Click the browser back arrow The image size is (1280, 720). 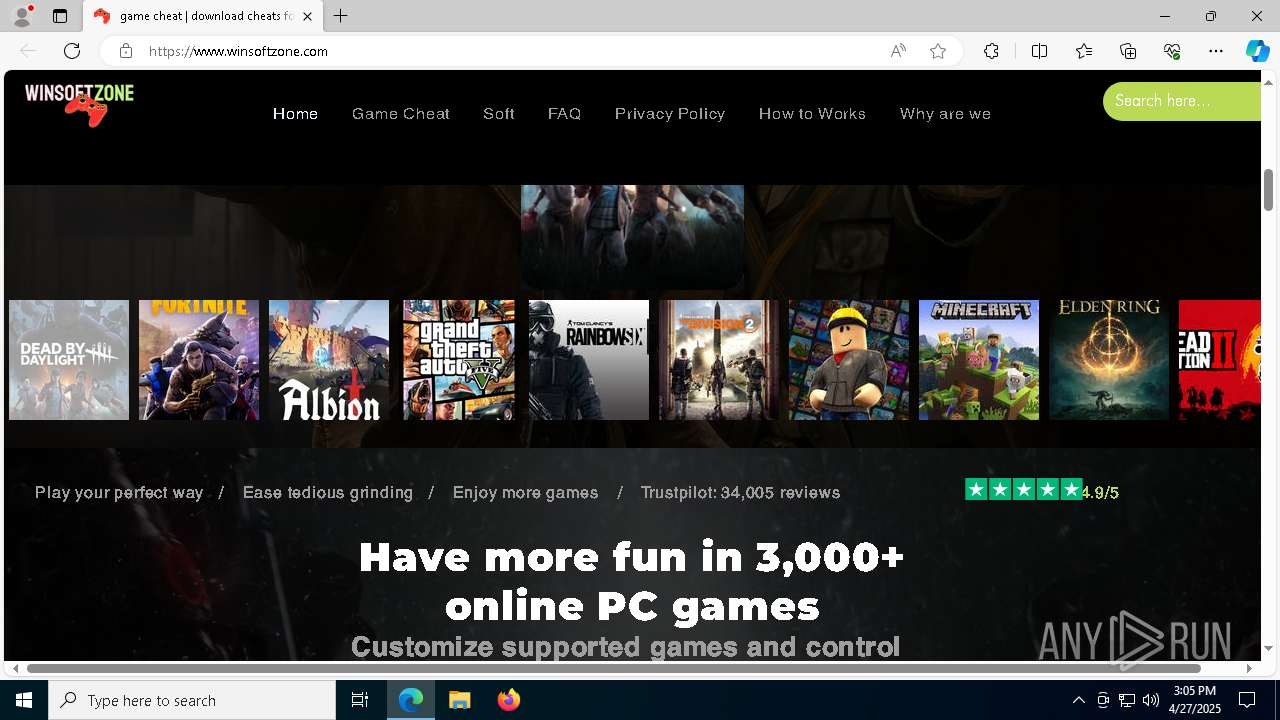(28, 51)
